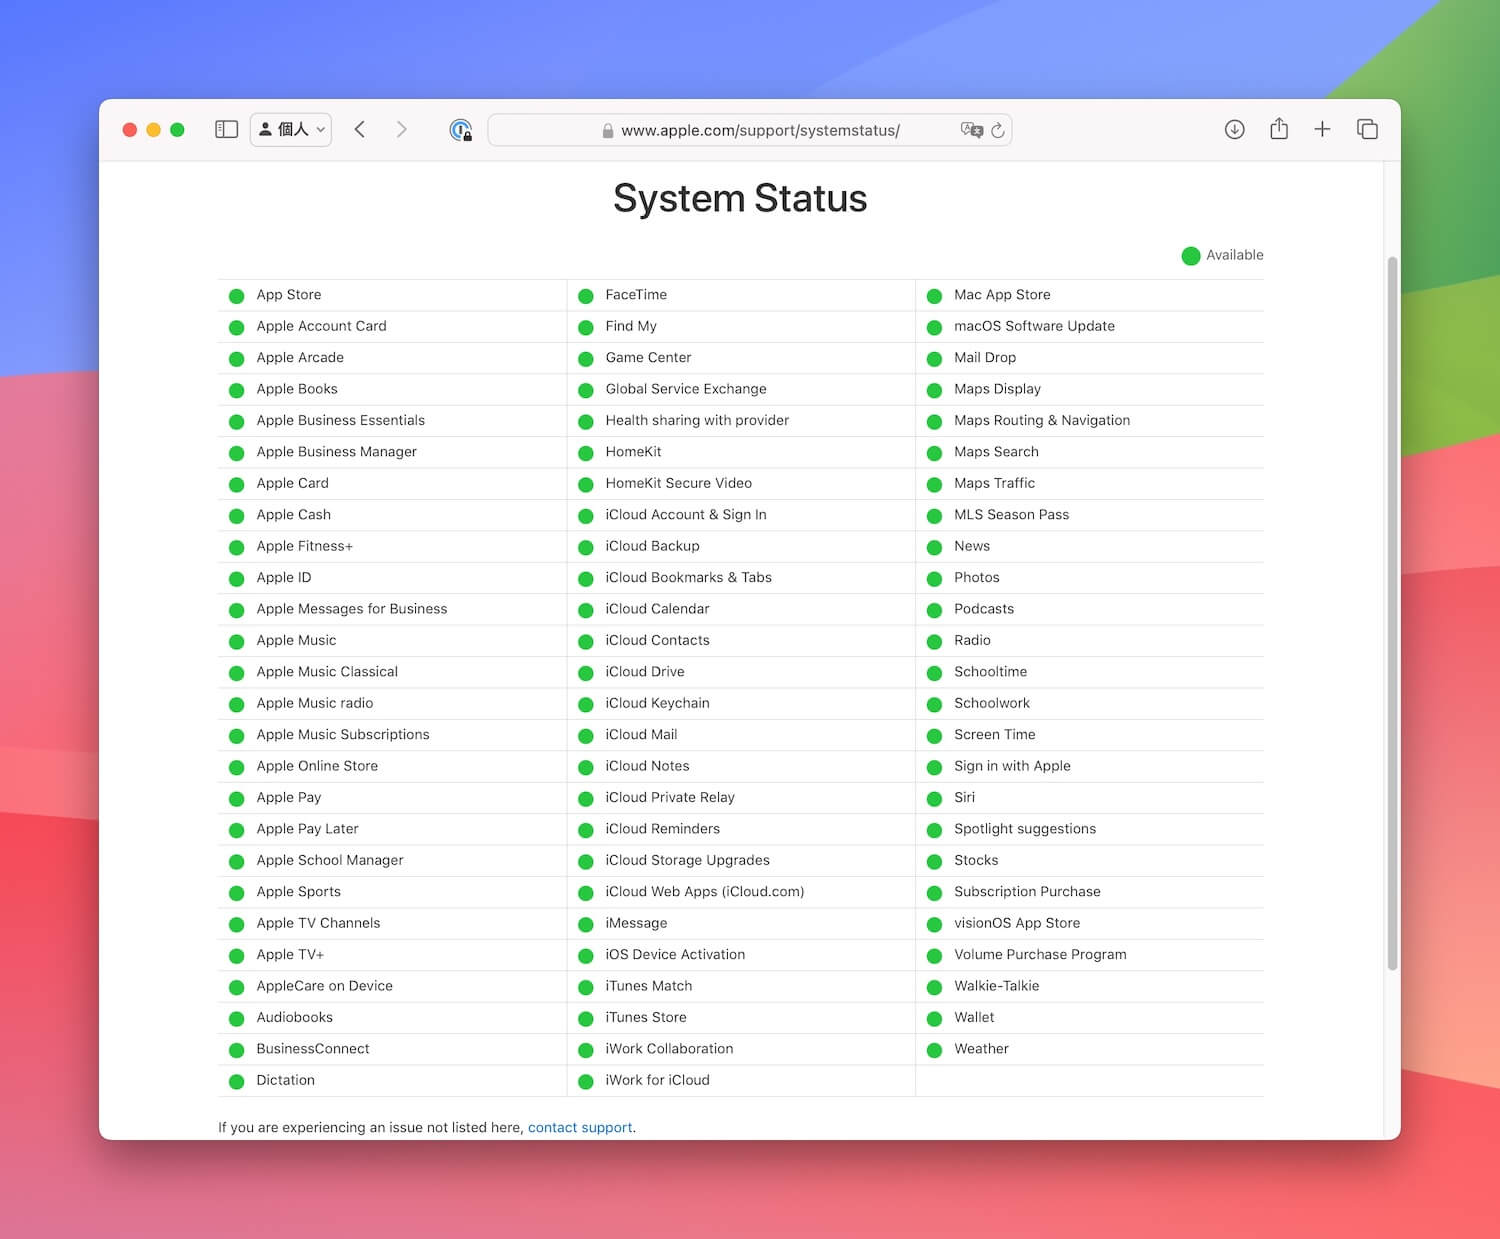Viewport: 1500px width, 1239px height.
Task: Open the password manager extension icon
Action: click(460, 130)
